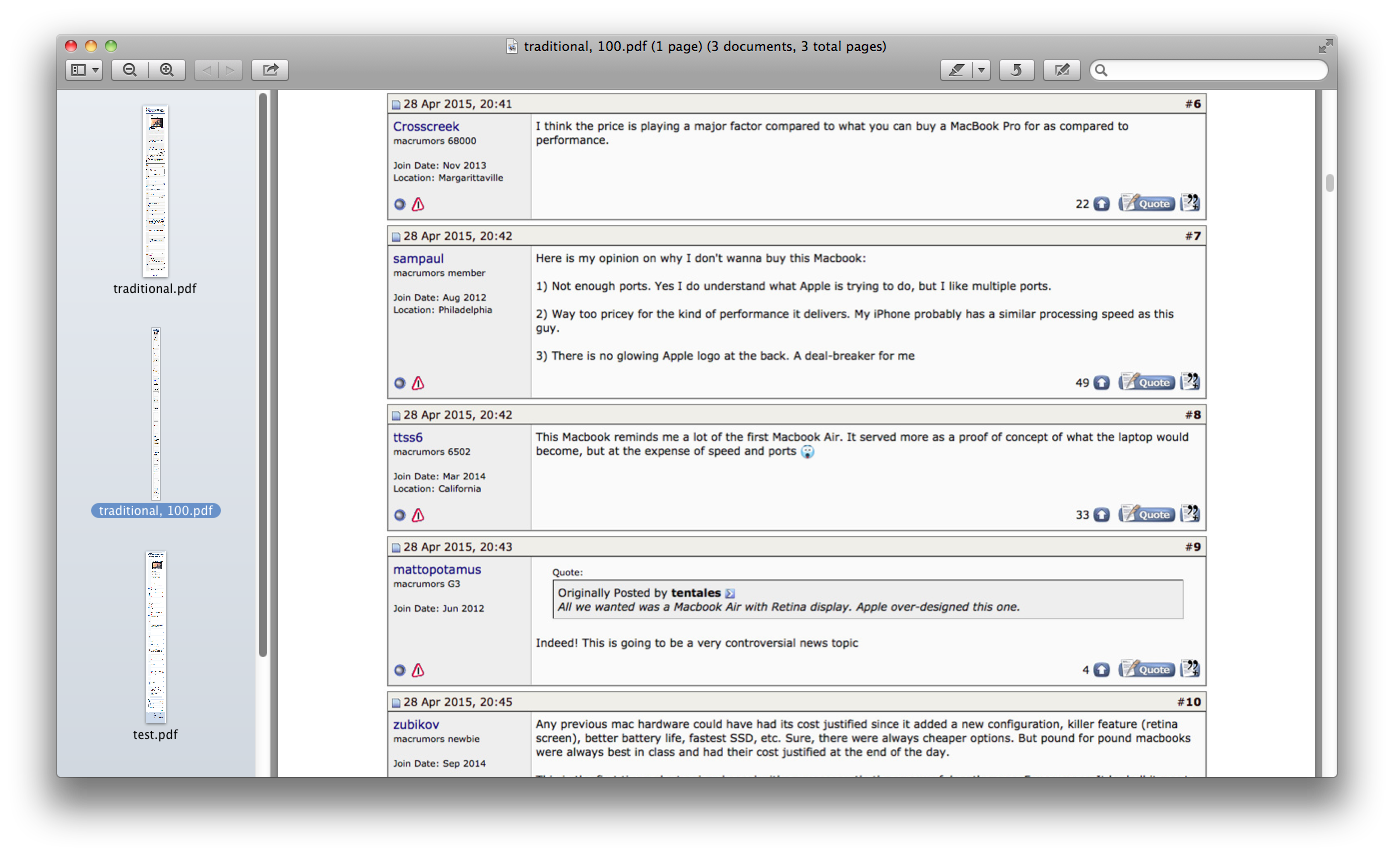Click the "test.pdf" file name label
Viewport: 1394px width, 856px height.
coord(156,735)
